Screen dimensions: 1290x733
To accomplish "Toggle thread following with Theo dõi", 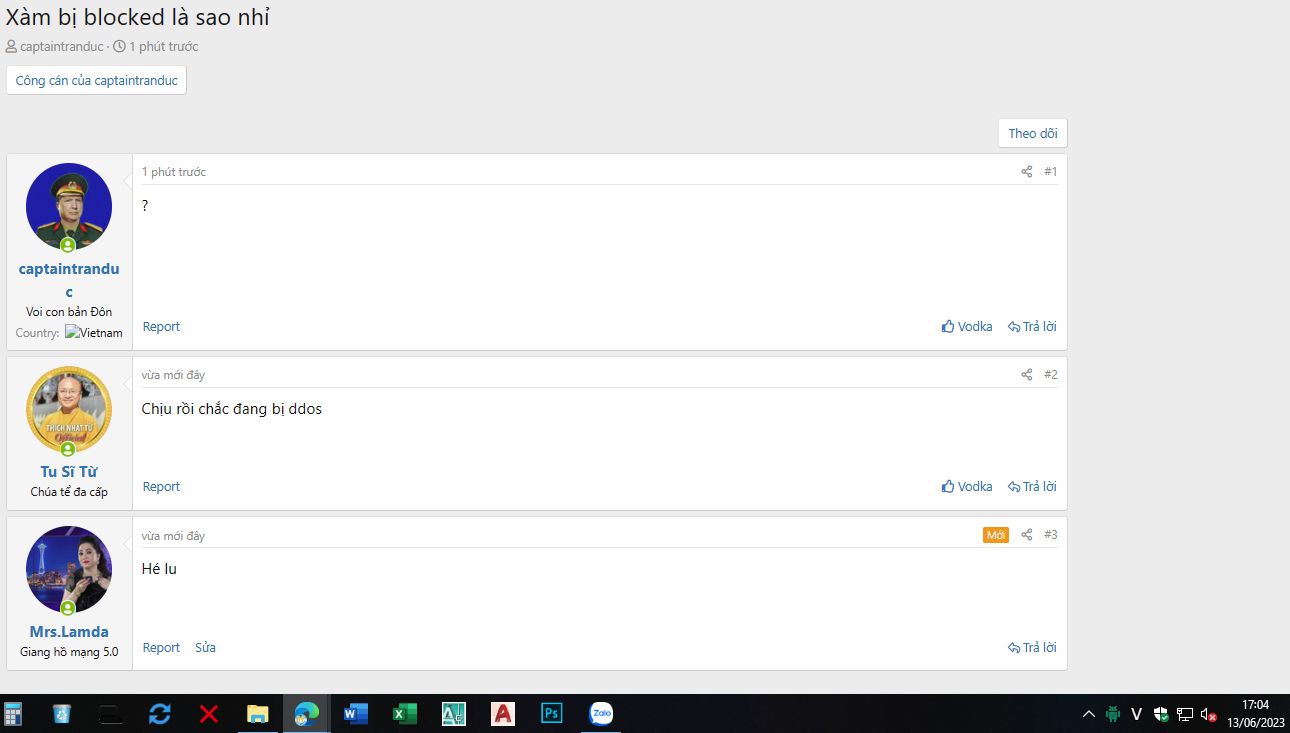I will coord(1032,133).
